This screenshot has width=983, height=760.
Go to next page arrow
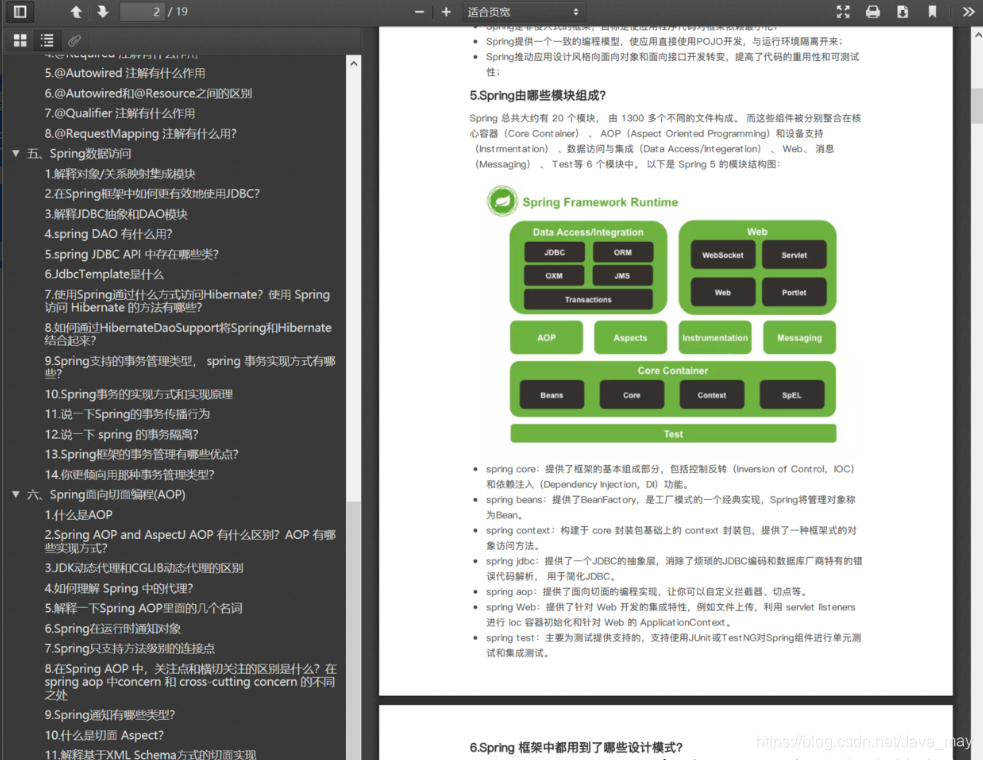103,11
